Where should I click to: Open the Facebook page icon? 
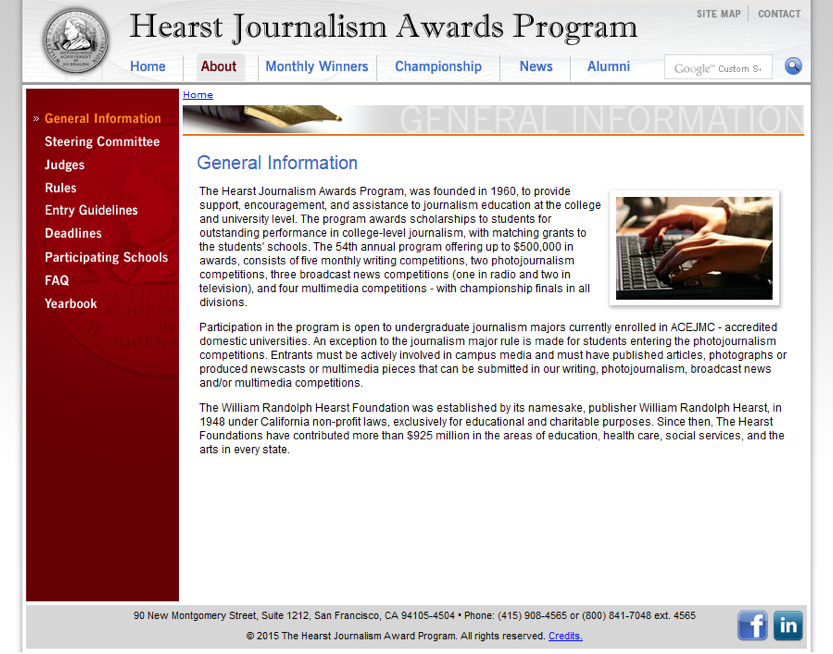tap(752, 625)
